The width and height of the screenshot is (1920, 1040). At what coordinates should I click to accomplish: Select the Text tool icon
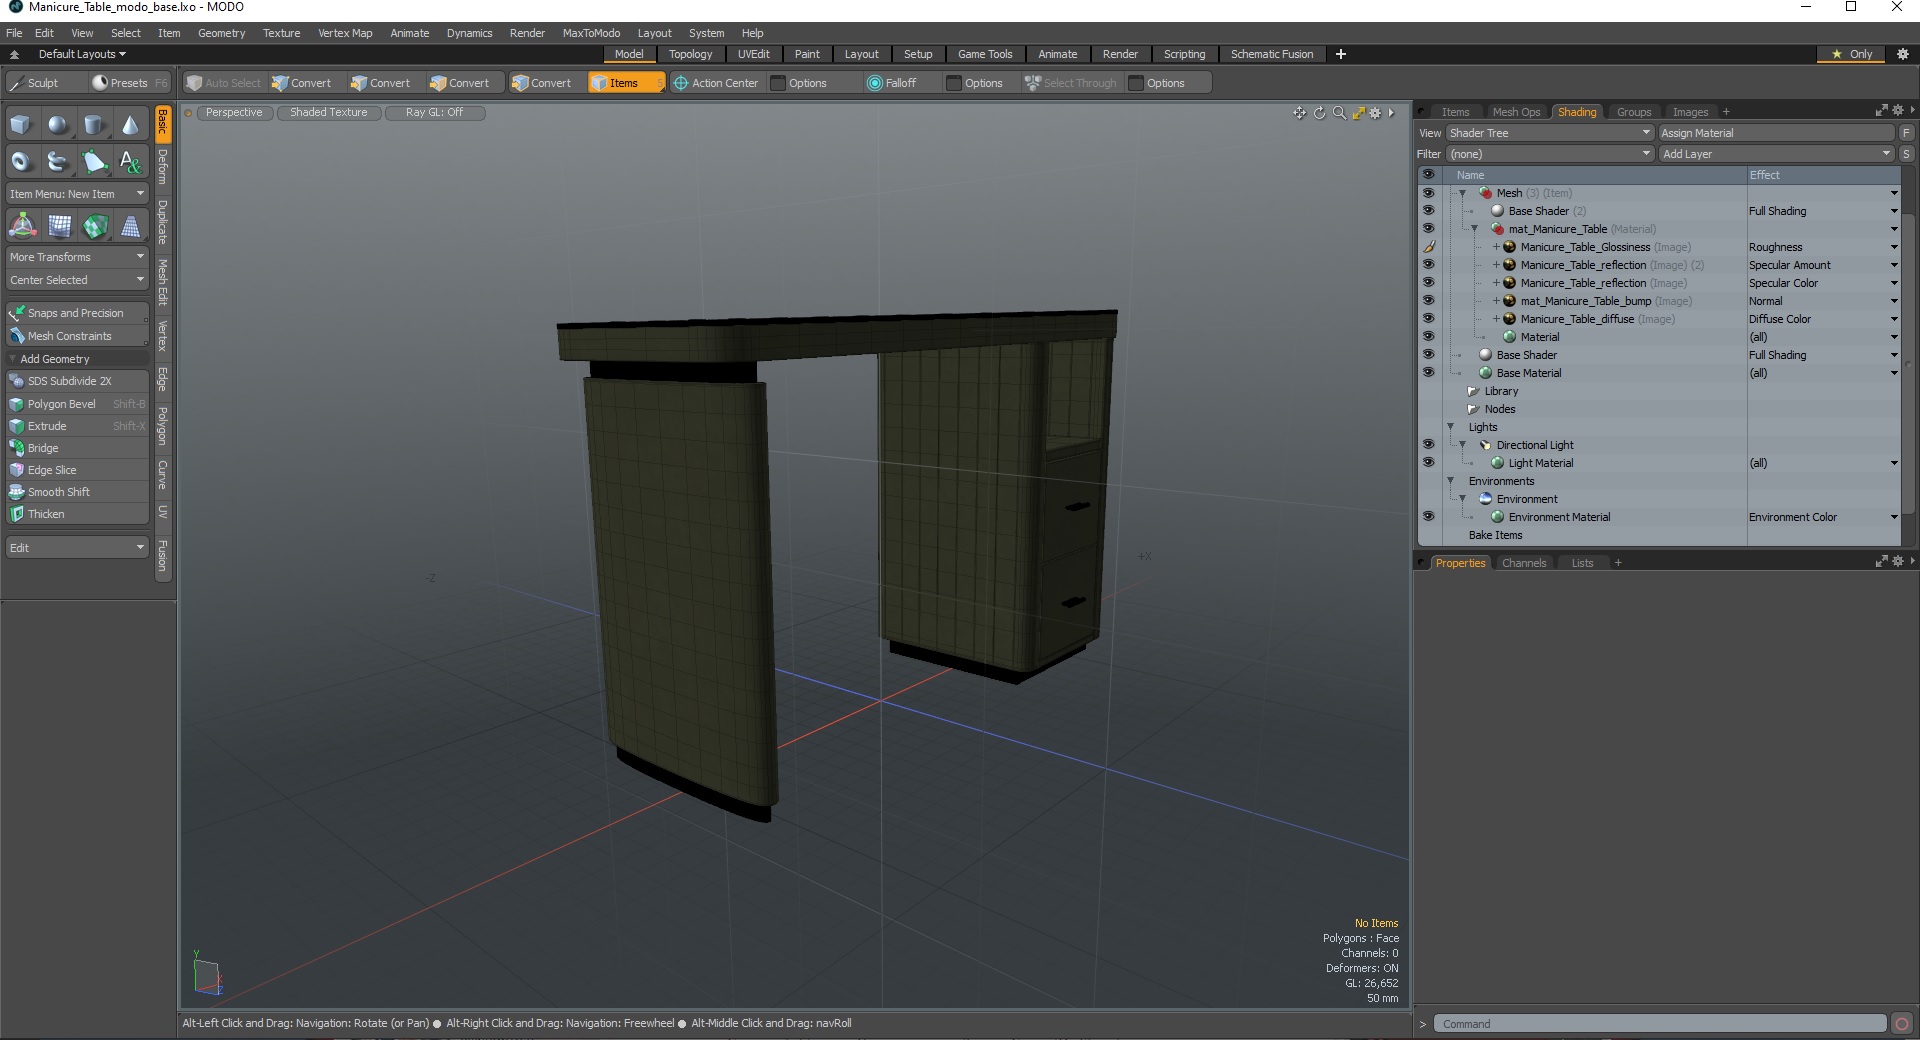pos(130,161)
